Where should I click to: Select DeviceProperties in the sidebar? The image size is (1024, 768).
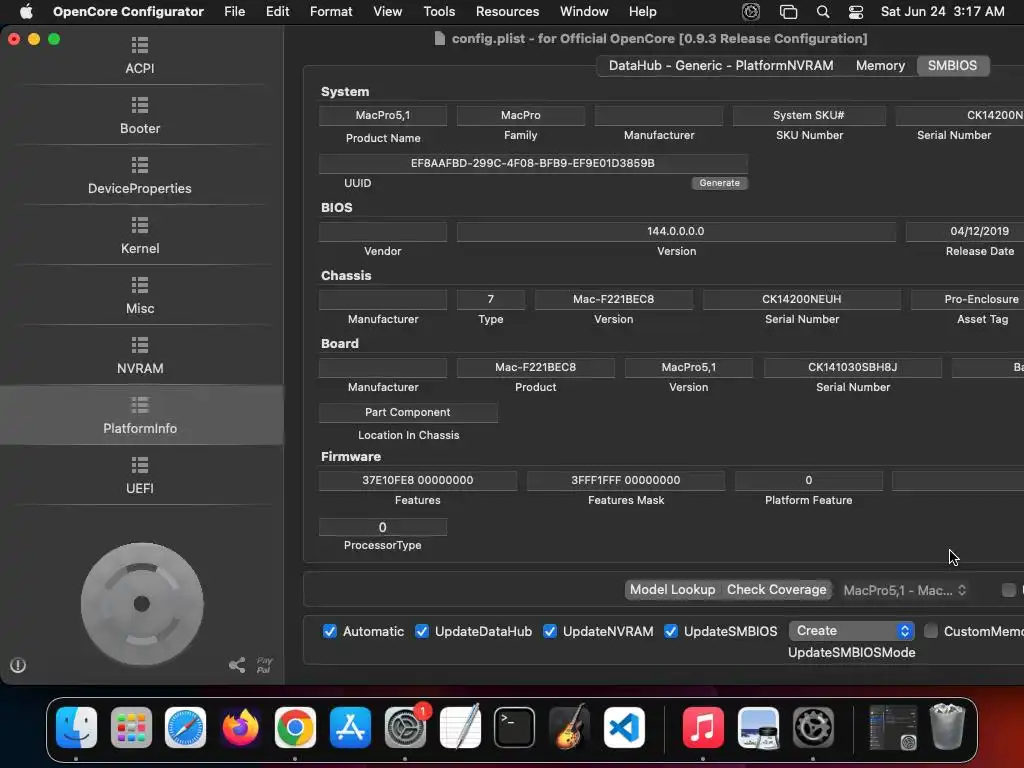pyautogui.click(x=140, y=176)
